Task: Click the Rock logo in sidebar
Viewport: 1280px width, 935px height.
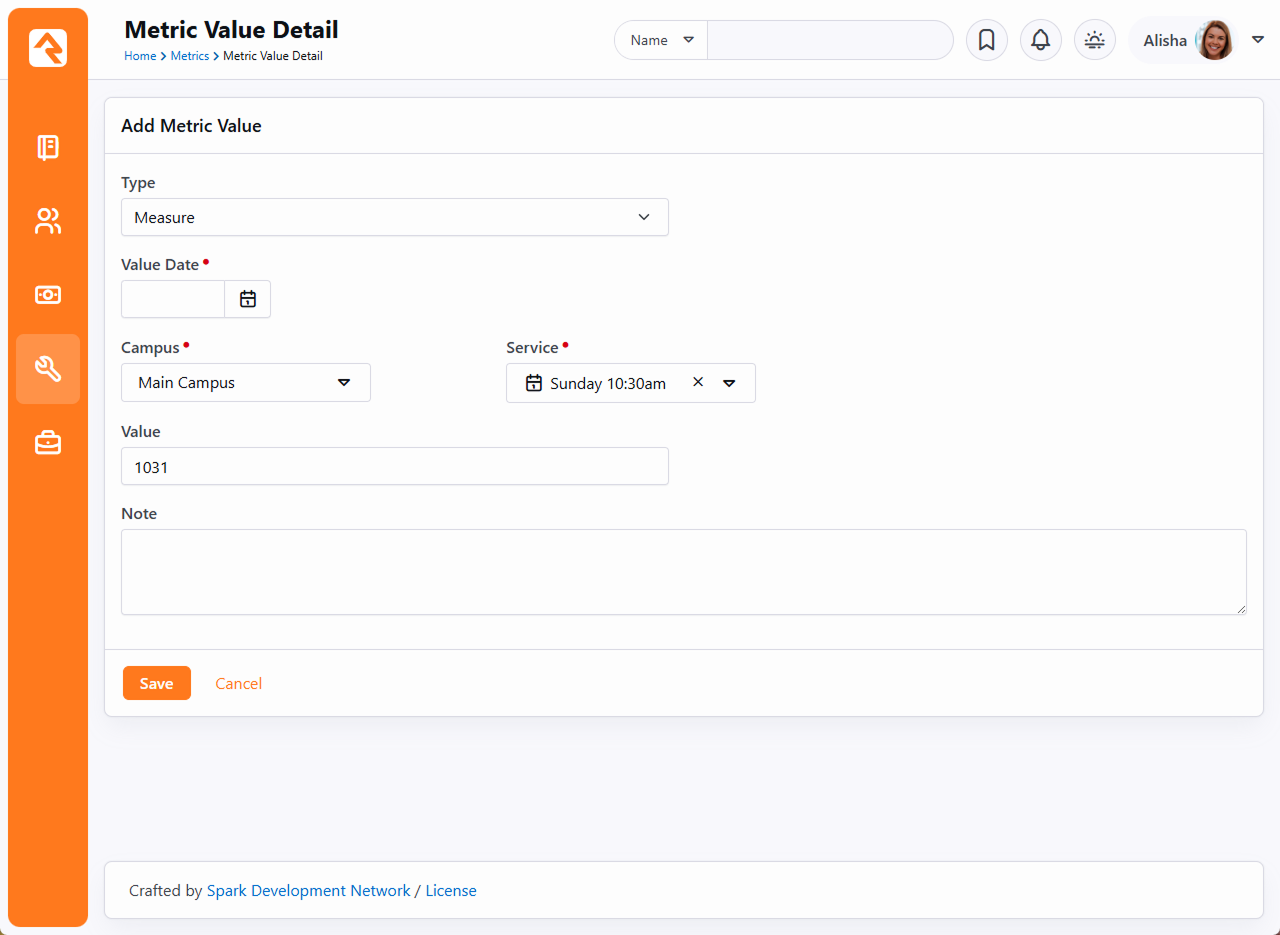Action: coord(48,48)
